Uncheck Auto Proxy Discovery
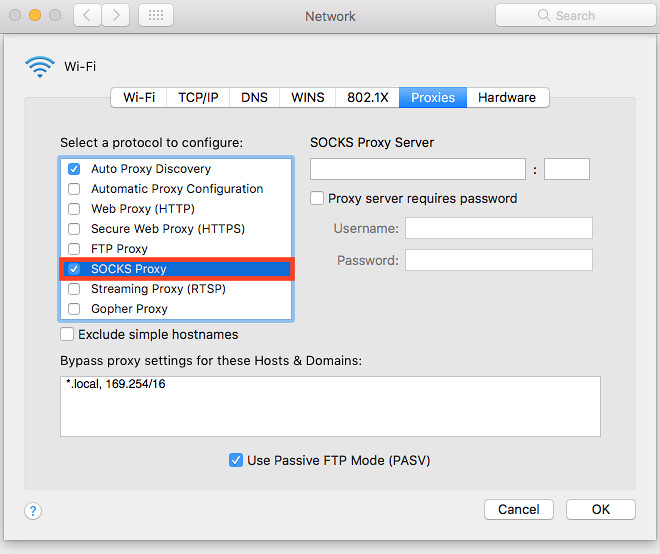The width and height of the screenshot is (660, 554). (74, 169)
